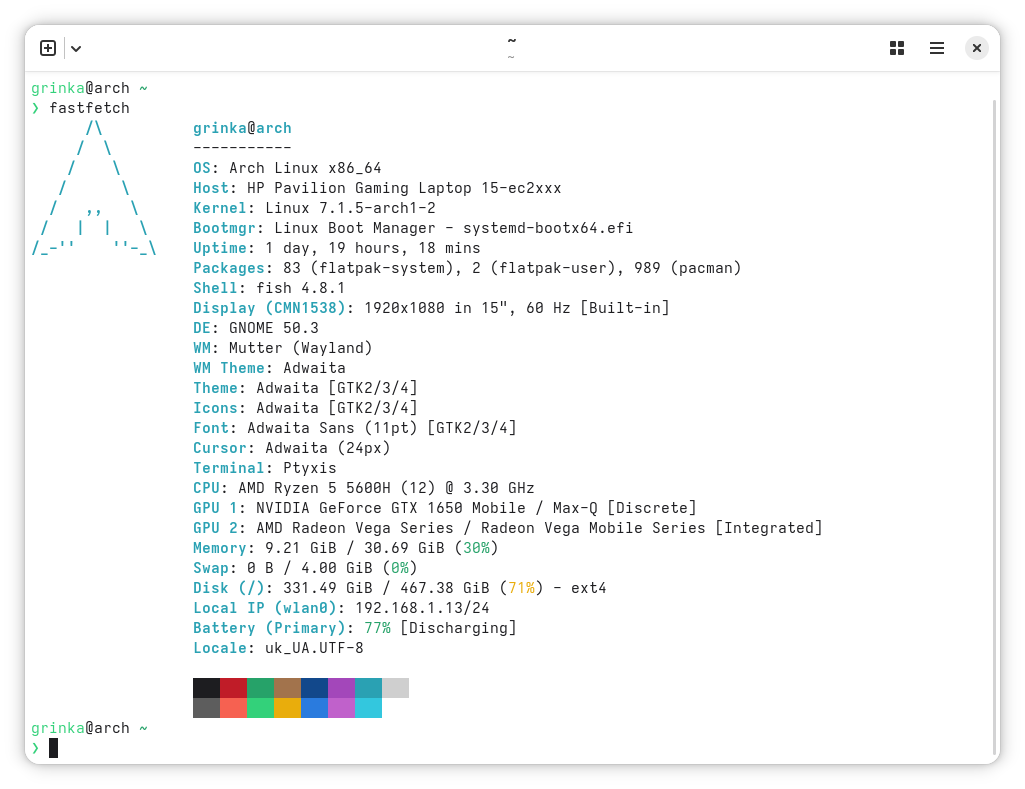The width and height of the screenshot is (1025, 789).
Task: Click the typed 'fastfetch' command
Action: pos(90,108)
